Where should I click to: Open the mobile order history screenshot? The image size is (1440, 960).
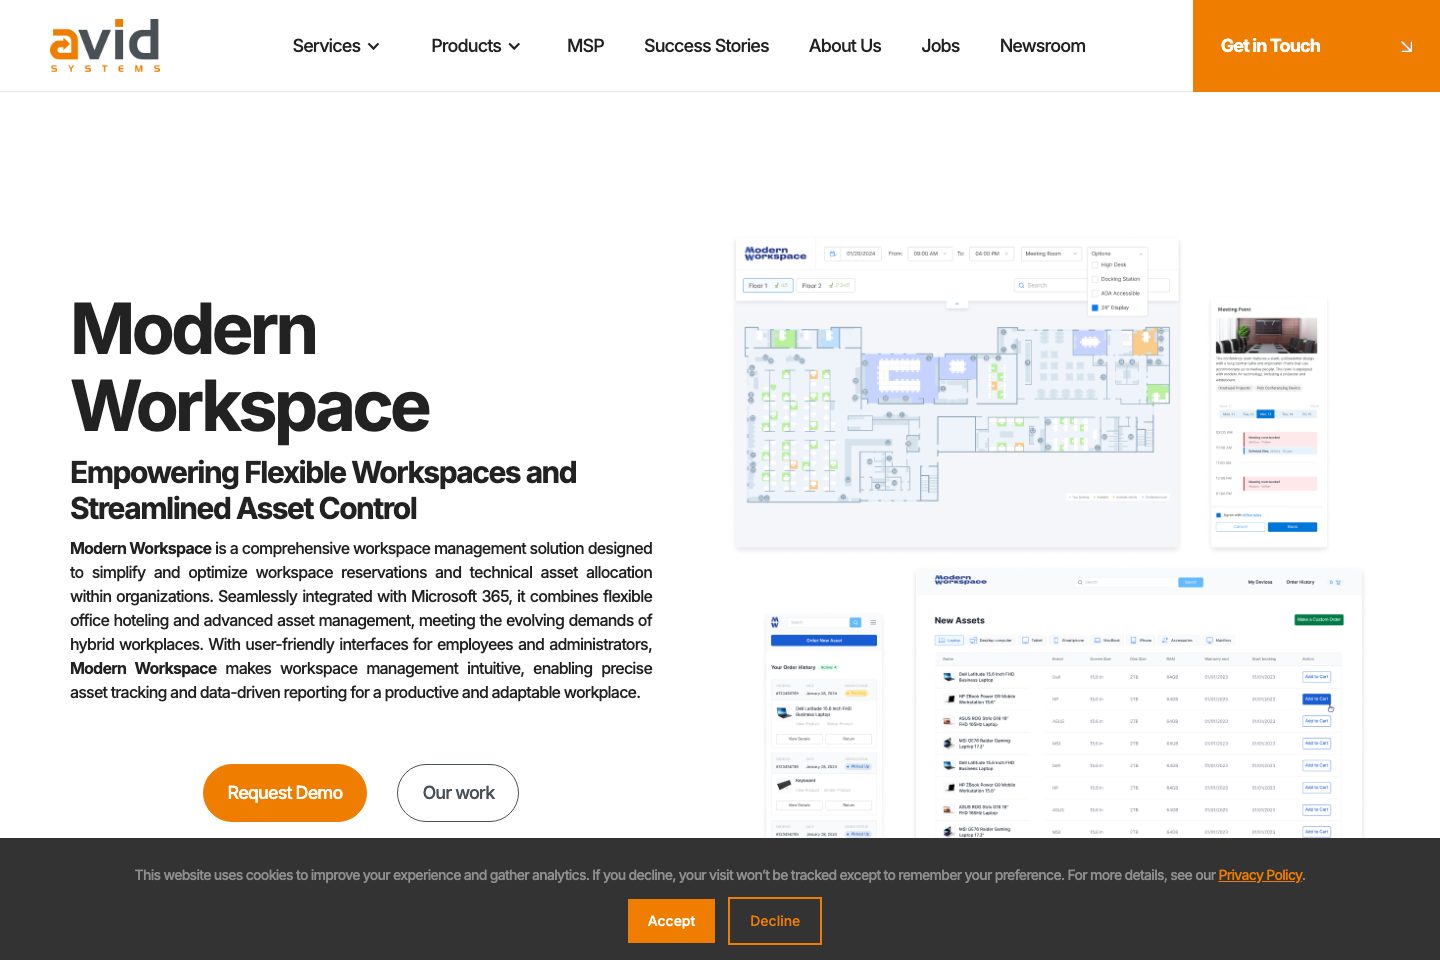click(x=824, y=726)
